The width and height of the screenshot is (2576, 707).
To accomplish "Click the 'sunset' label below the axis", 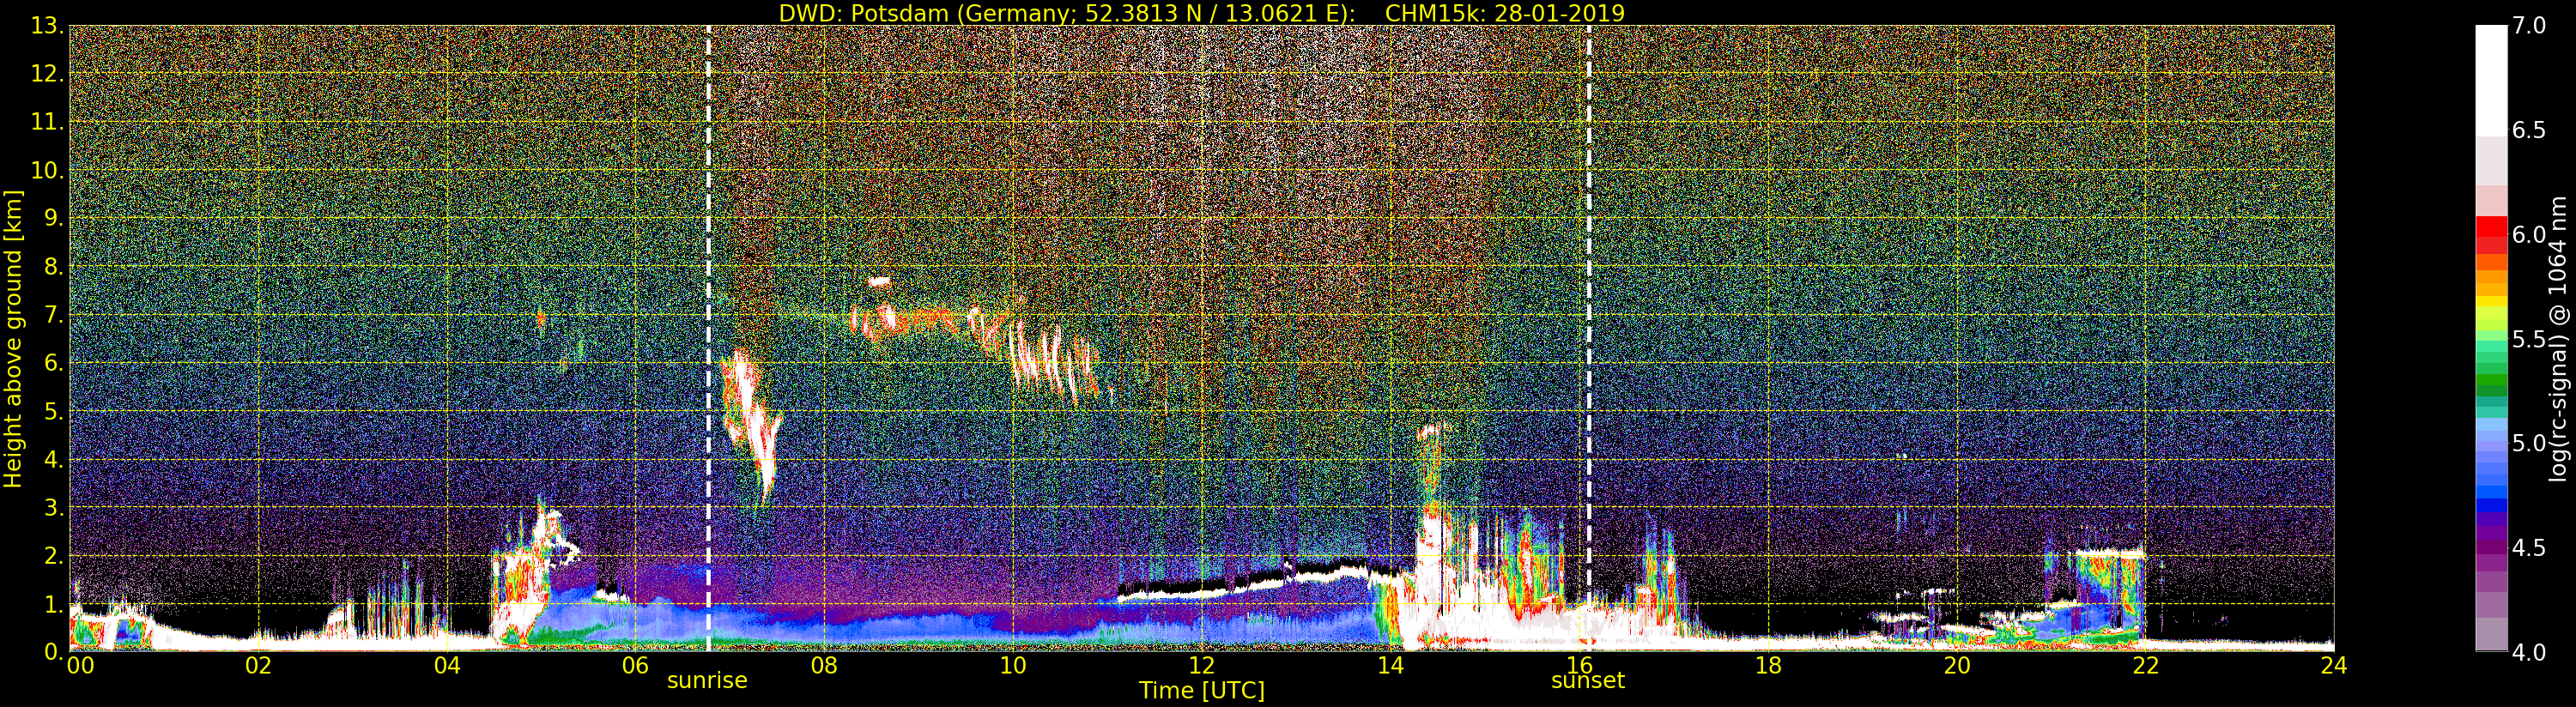I will (x=1588, y=680).
